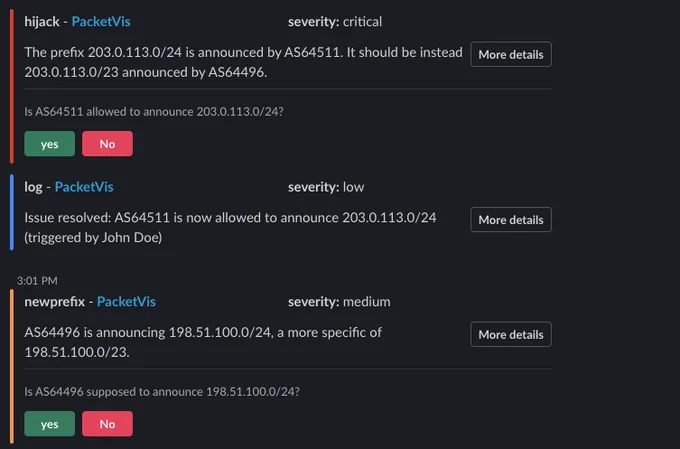This screenshot has height=449, width=680.
Task: Open the PacketVis link in the newprefix alert
Action: point(126,302)
